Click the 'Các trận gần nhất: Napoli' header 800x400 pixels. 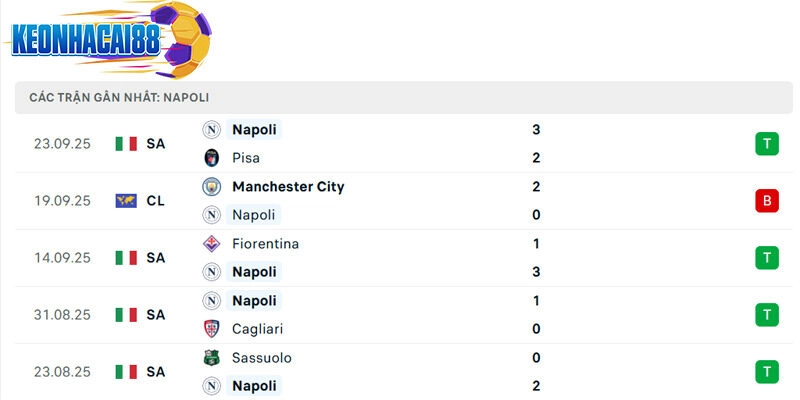pyautogui.click(x=119, y=97)
